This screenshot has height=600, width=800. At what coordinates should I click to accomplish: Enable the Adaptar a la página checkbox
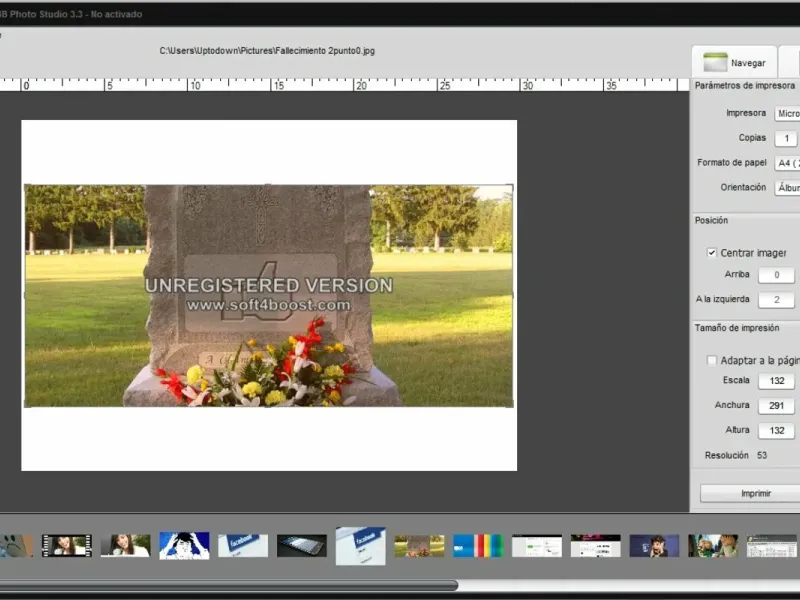(712, 360)
